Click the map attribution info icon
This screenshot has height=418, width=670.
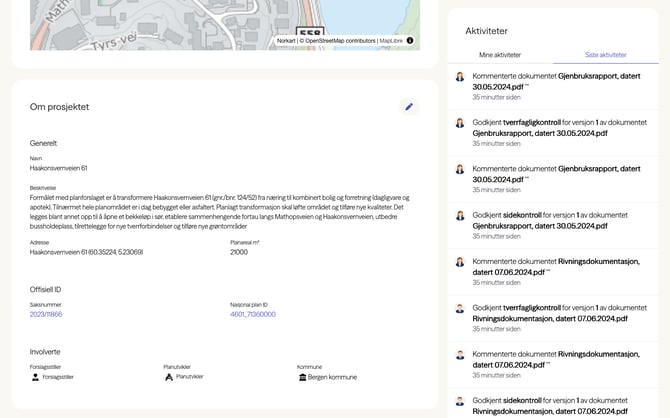tap(410, 40)
